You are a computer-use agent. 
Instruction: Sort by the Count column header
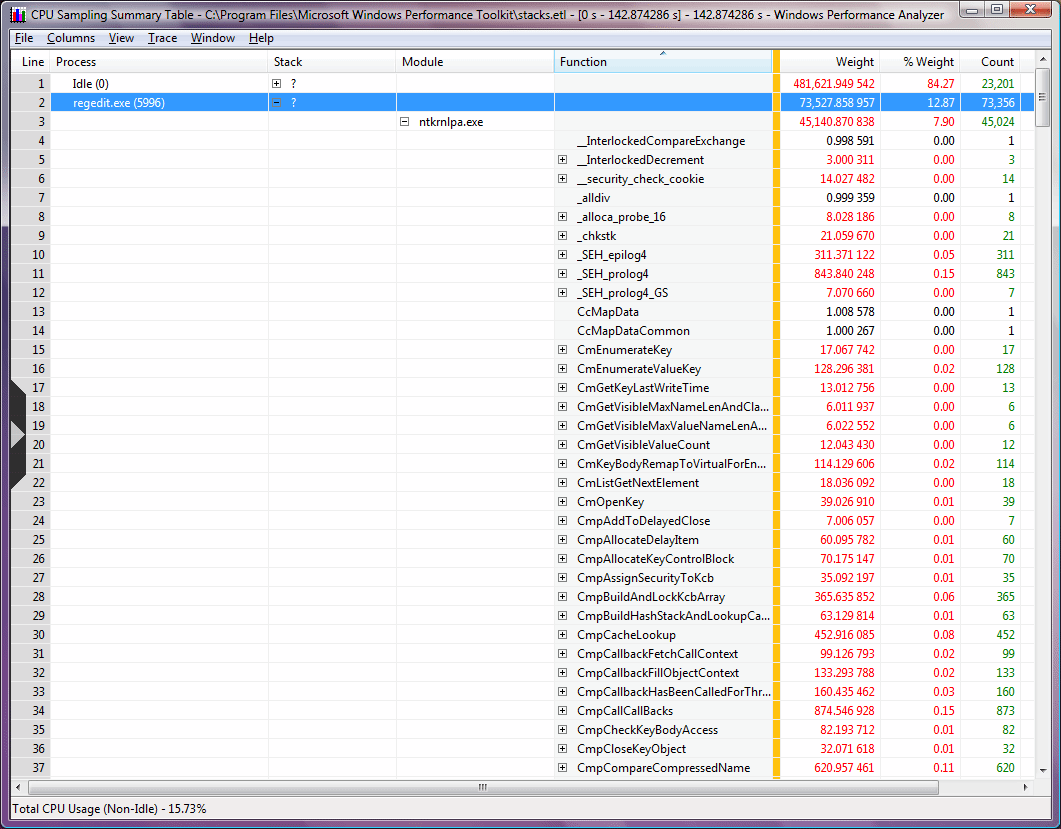click(x=990, y=62)
